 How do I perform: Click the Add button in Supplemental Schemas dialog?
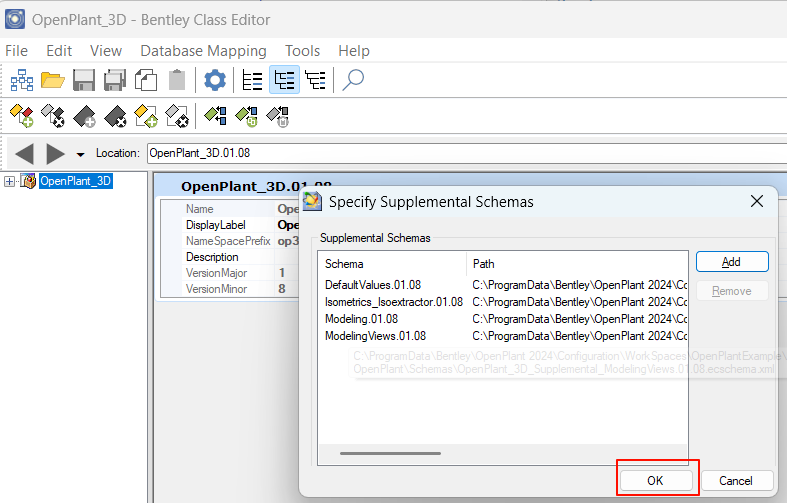coord(732,262)
